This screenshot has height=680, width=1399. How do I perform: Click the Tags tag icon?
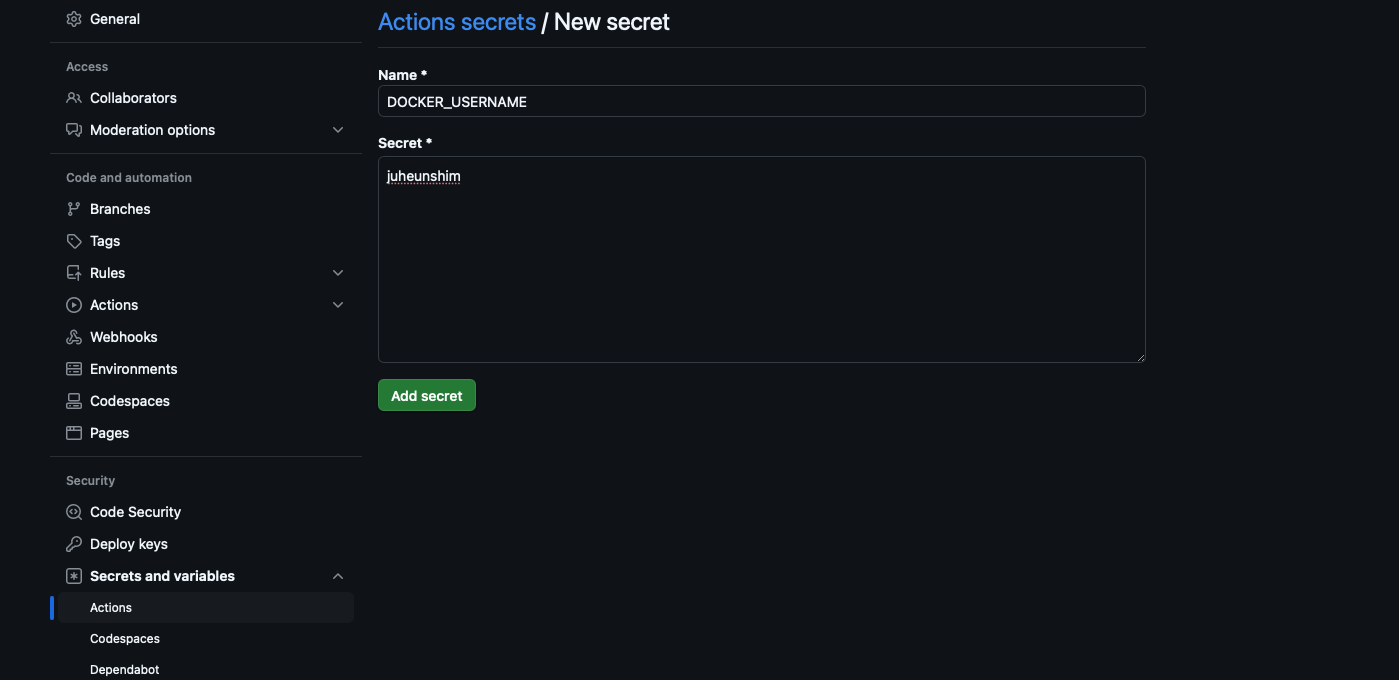74,241
